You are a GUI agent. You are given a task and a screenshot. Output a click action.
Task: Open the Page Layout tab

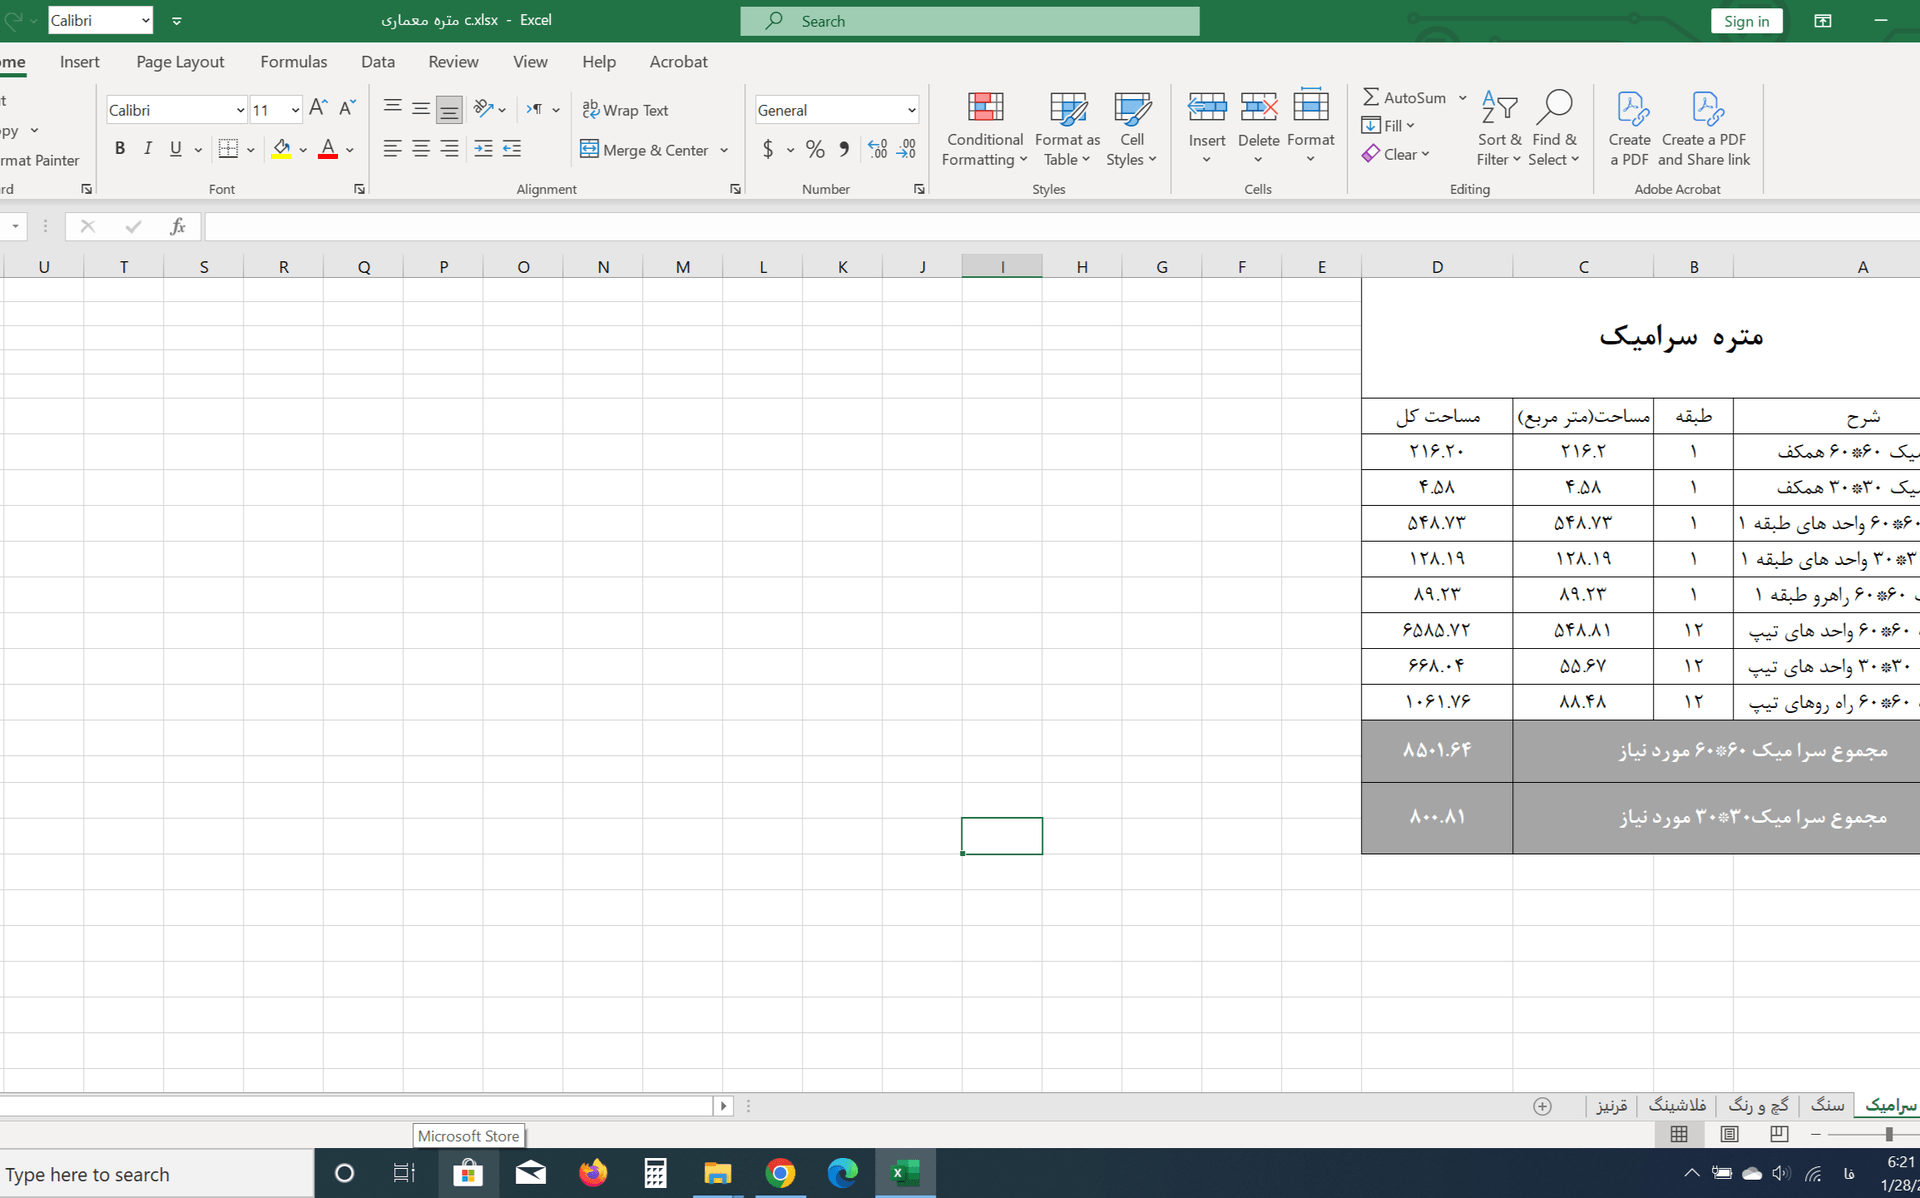coord(180,61)
